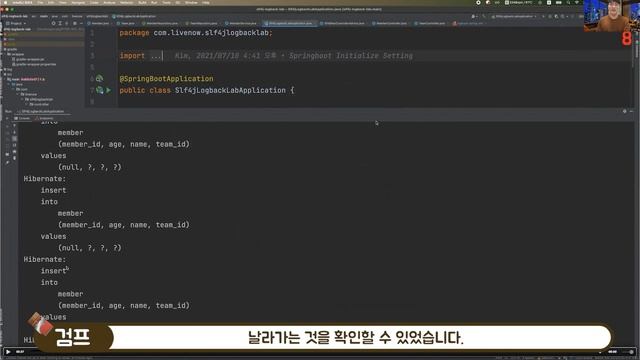The width and height of the screenshot is (640, 360).
Task: Click the print icon in the console toolbar
Action: tap(14, 151)
